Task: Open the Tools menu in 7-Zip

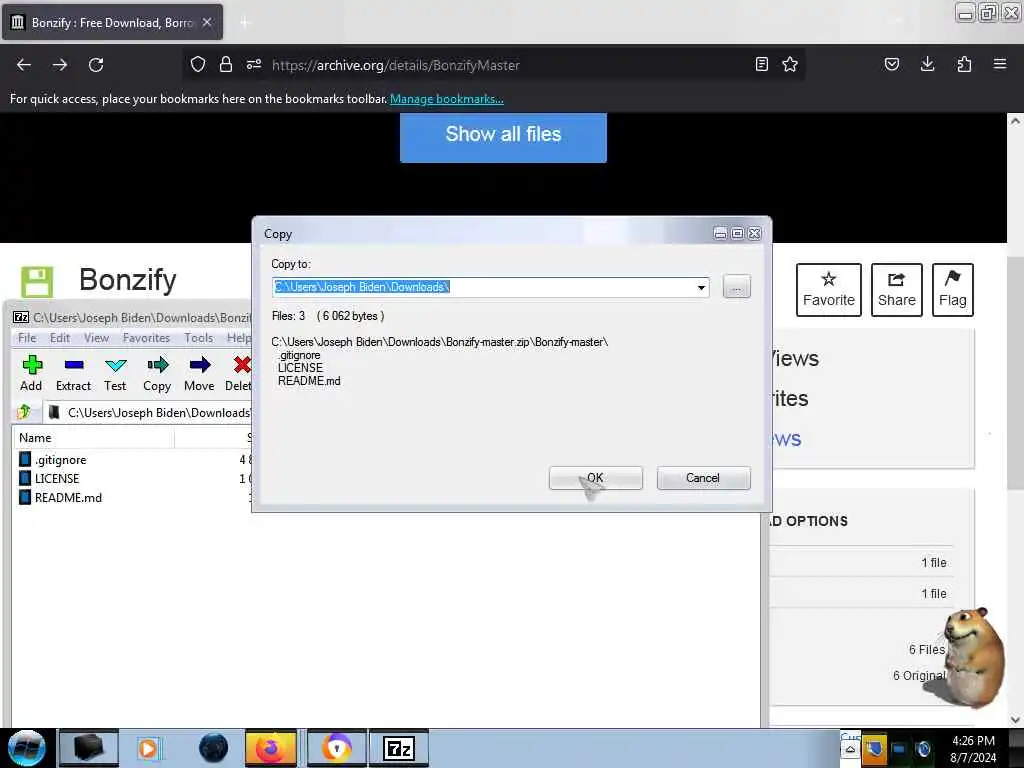Action: click(199, 338)
